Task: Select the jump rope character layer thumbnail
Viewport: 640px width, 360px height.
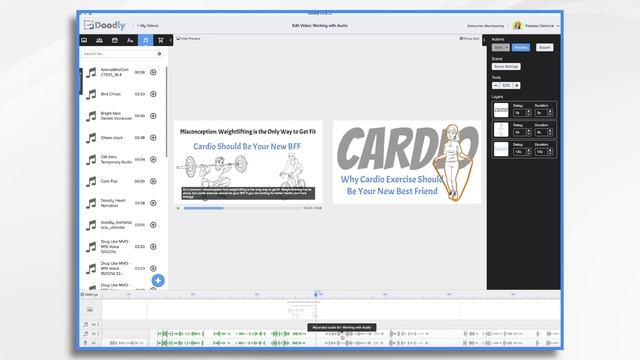Action: click(x=501, y=129)
